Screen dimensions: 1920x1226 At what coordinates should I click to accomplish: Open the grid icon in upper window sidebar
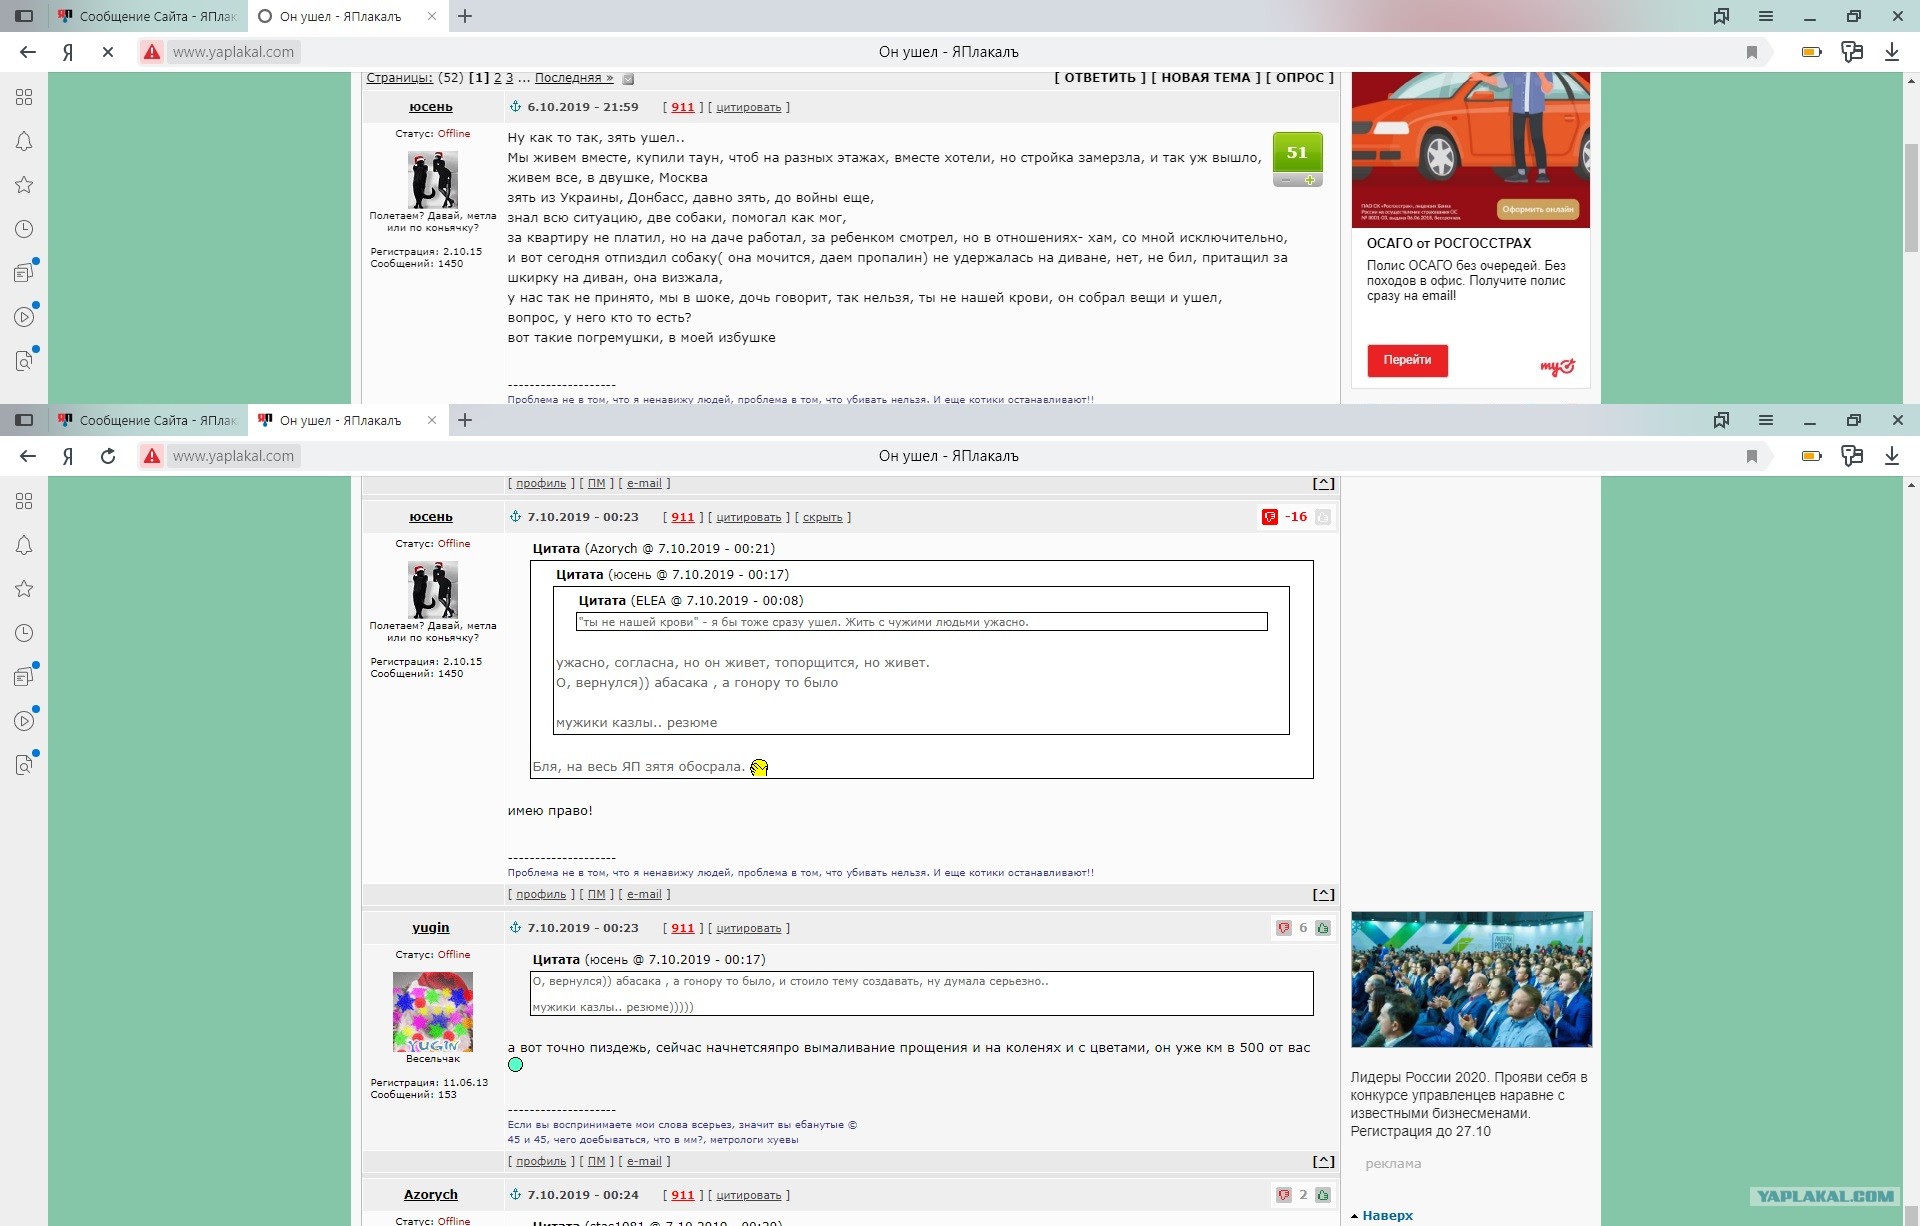pos(24,97)
